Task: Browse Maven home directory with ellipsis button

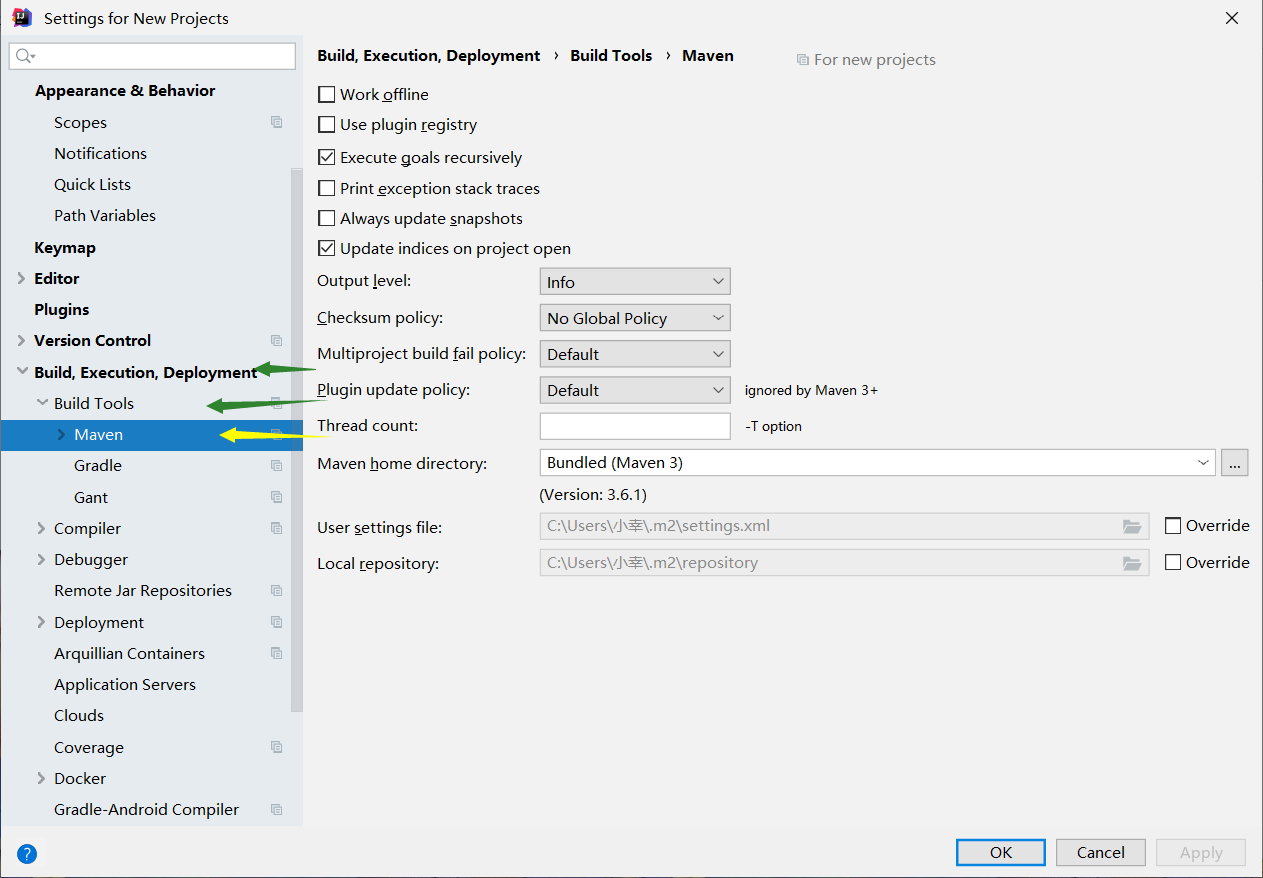Action: [x=1235, y=462]
